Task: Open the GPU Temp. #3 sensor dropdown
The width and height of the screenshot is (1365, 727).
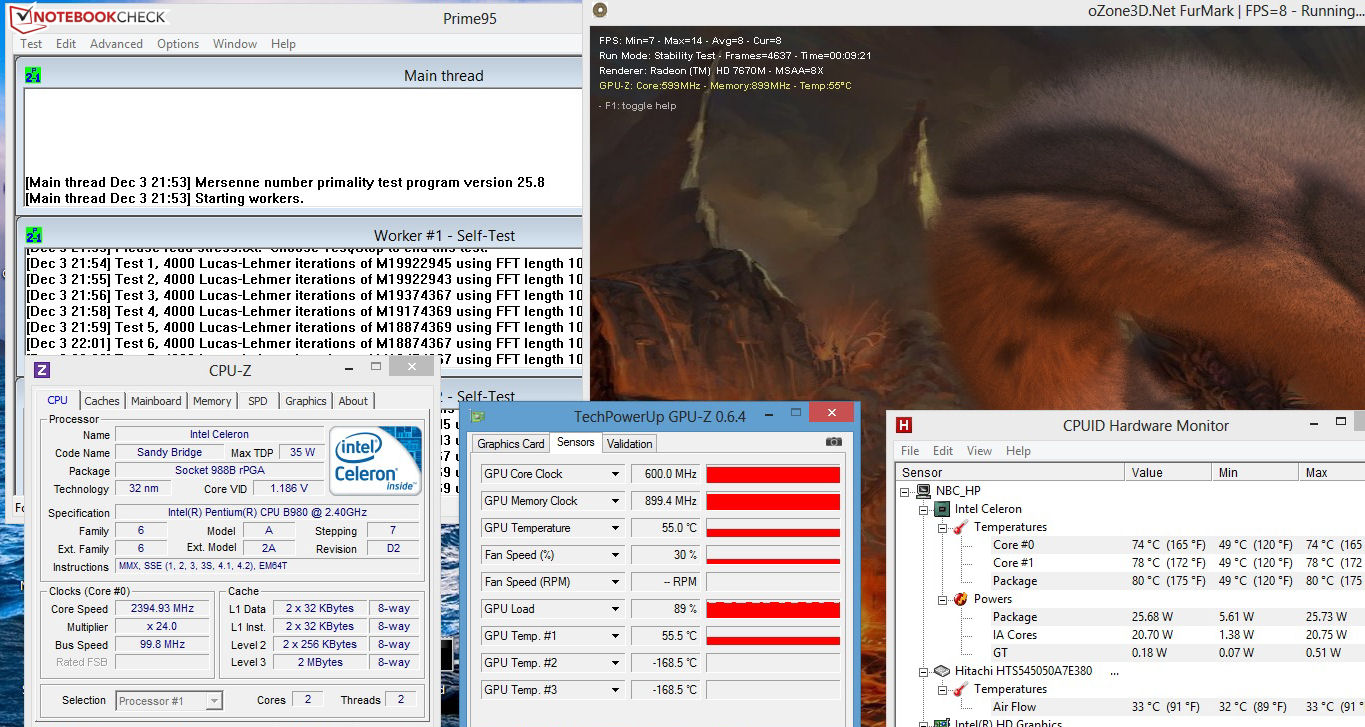Action: [616, 690]
